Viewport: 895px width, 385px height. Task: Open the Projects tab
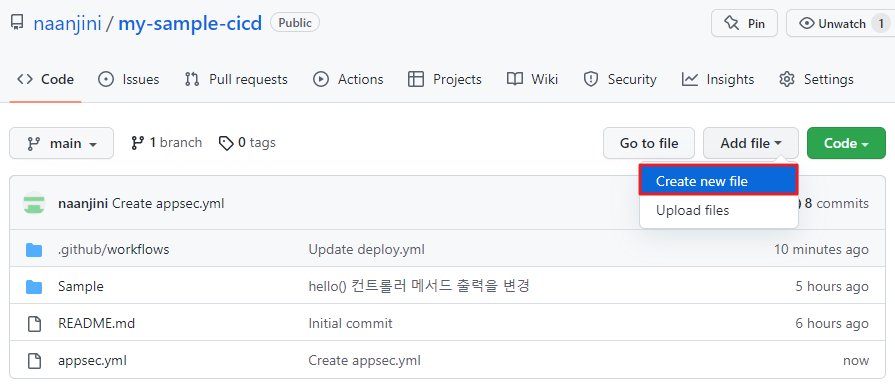tap(445, 79)
